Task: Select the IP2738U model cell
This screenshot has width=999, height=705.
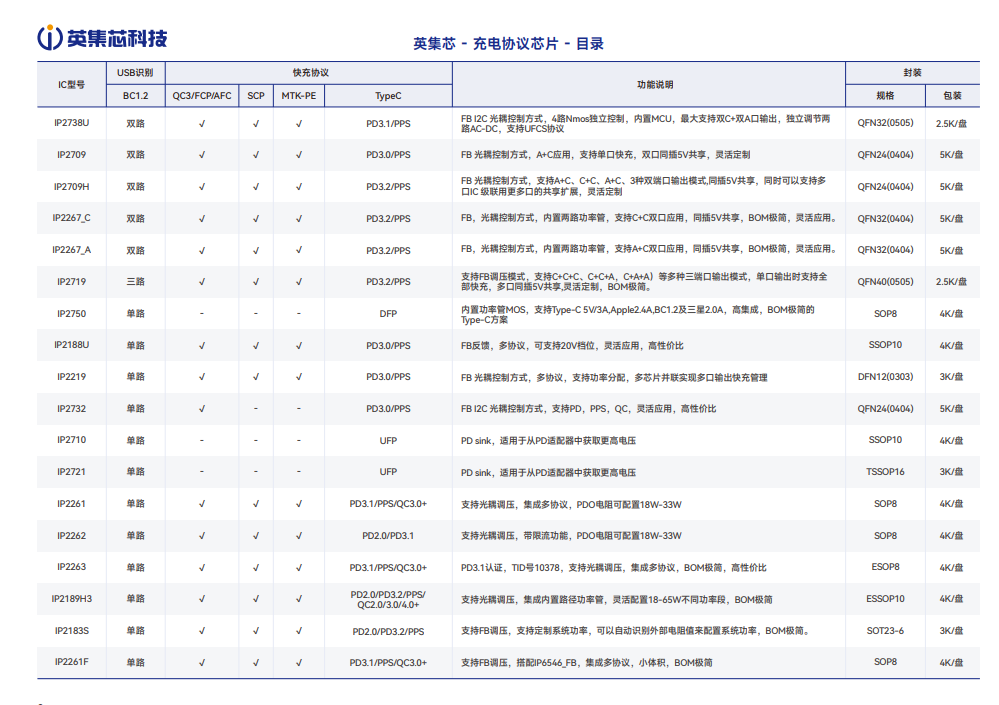Action: tap(71, 123)
